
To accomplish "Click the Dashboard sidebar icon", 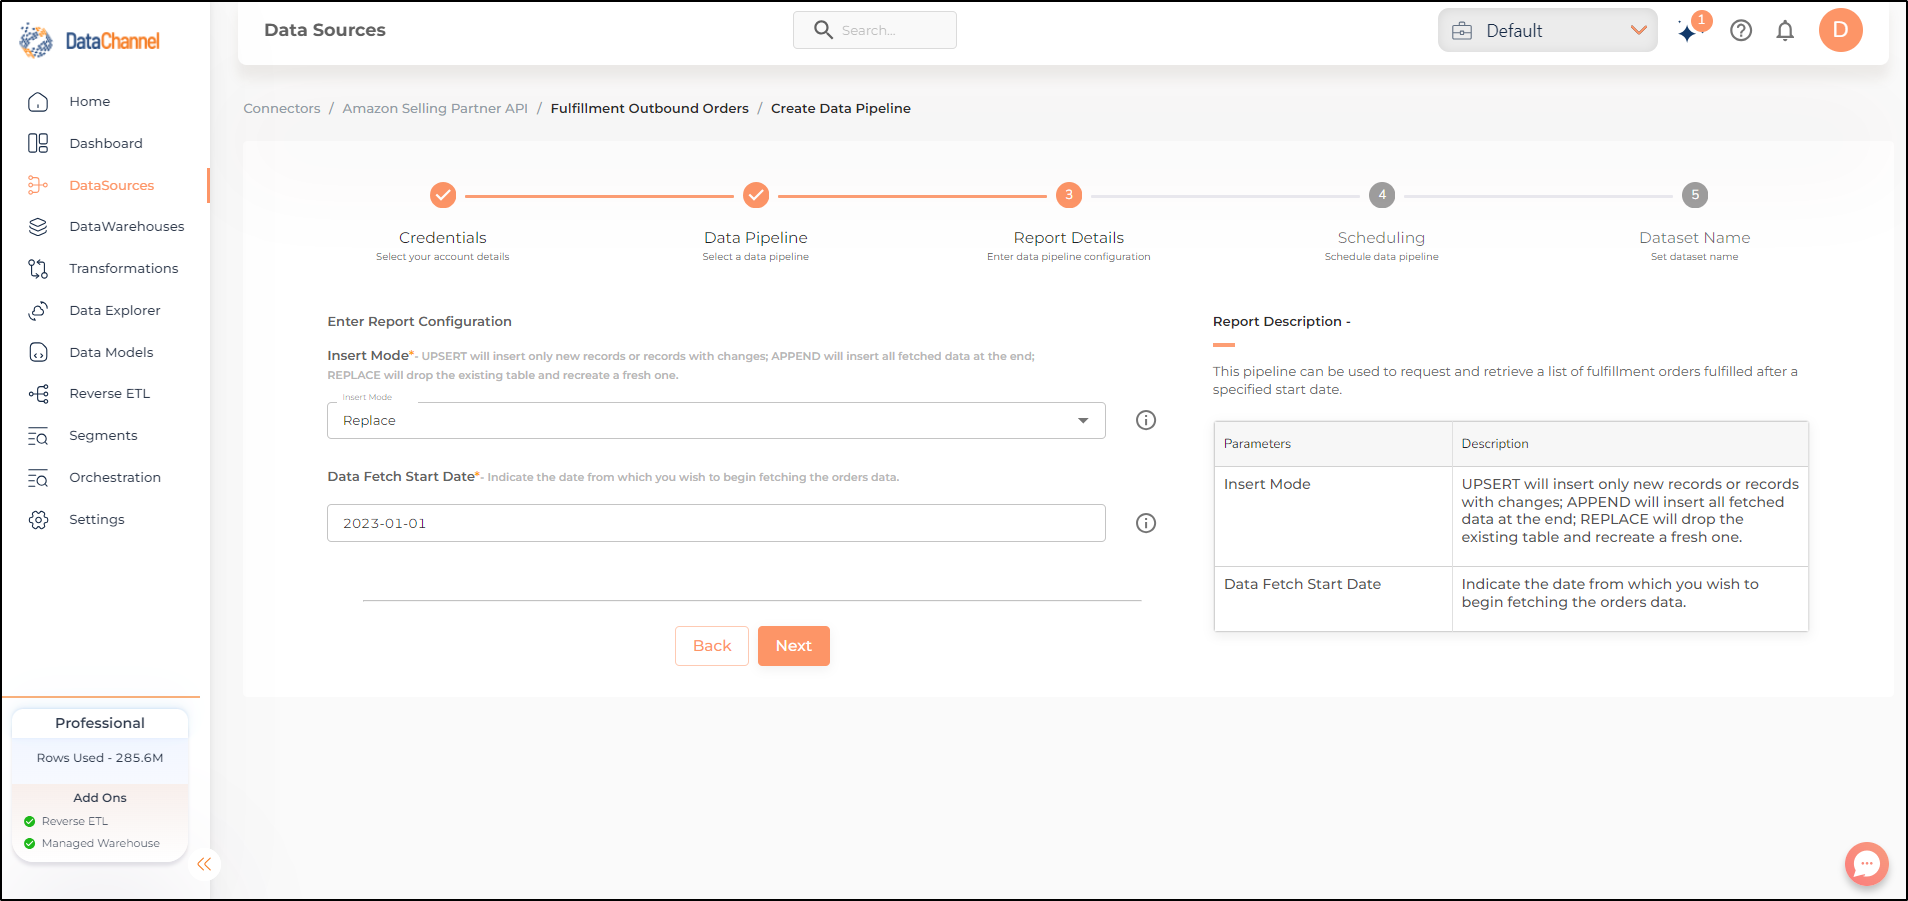I will [38, 144].
